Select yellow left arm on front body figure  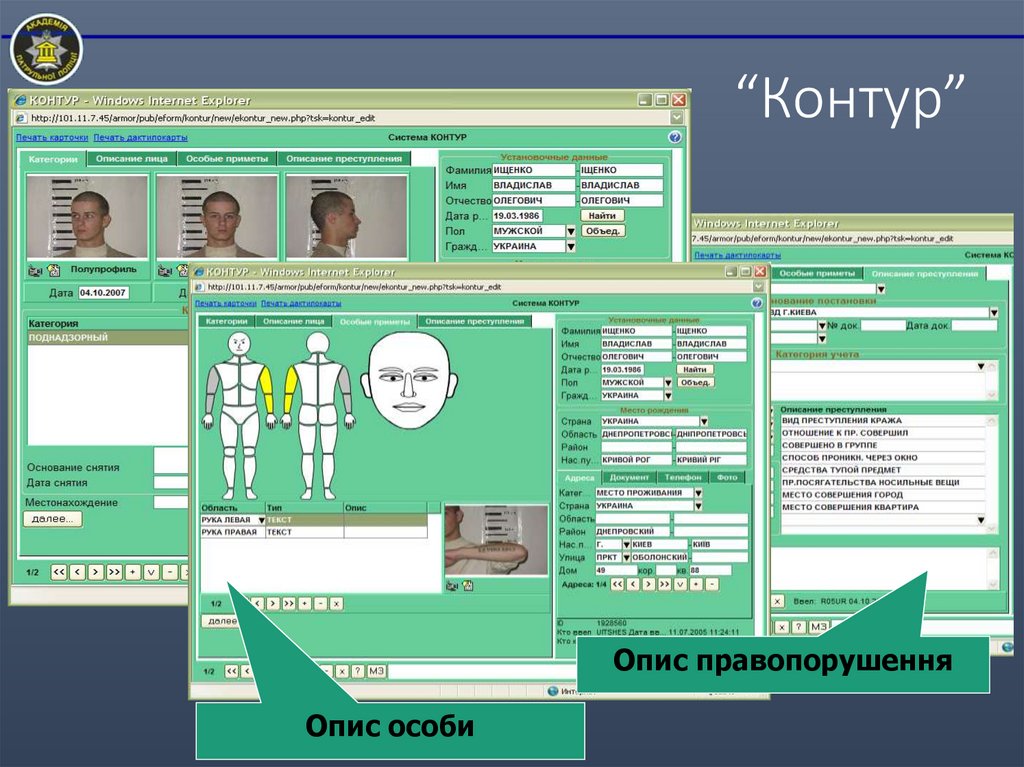[x=267, y=389]
